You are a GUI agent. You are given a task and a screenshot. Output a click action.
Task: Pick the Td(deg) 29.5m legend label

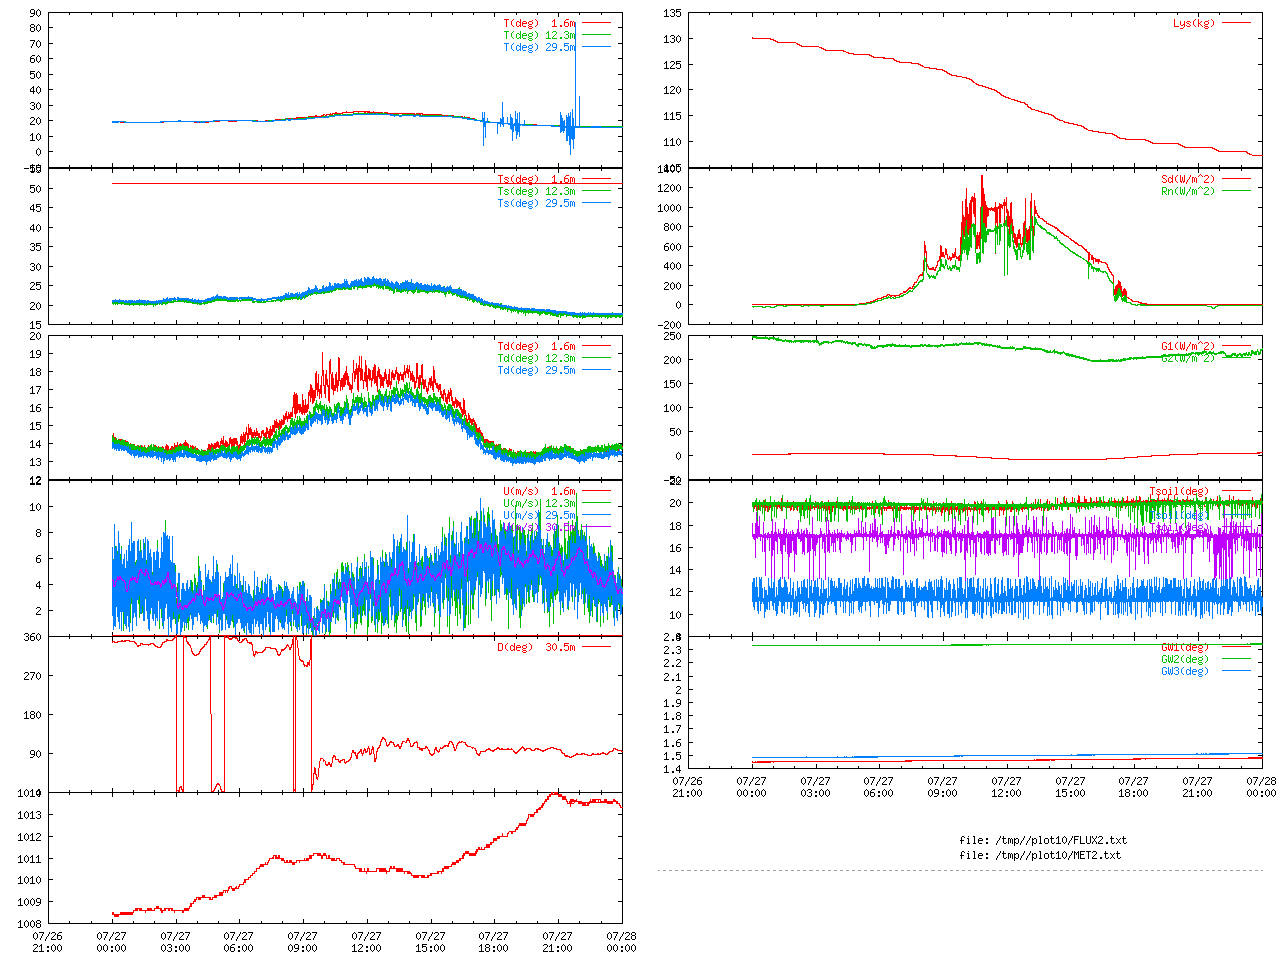(x=537, y=370)
